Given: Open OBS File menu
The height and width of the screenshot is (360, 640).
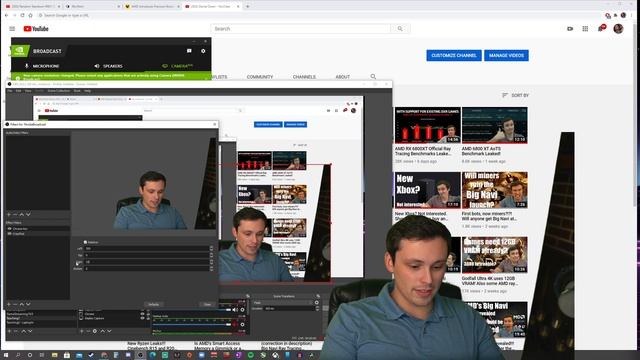Looking at the screenshot, I should [10, 91].
